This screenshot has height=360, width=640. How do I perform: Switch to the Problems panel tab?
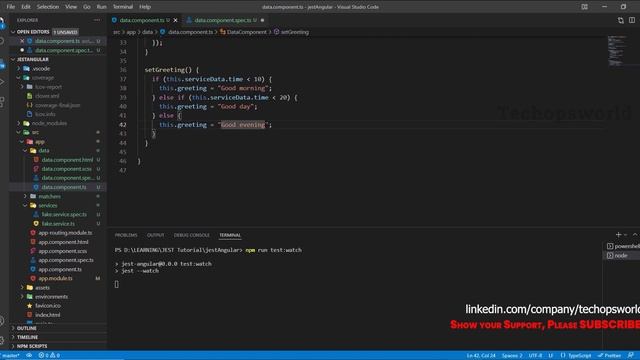(x=126, y=235)
